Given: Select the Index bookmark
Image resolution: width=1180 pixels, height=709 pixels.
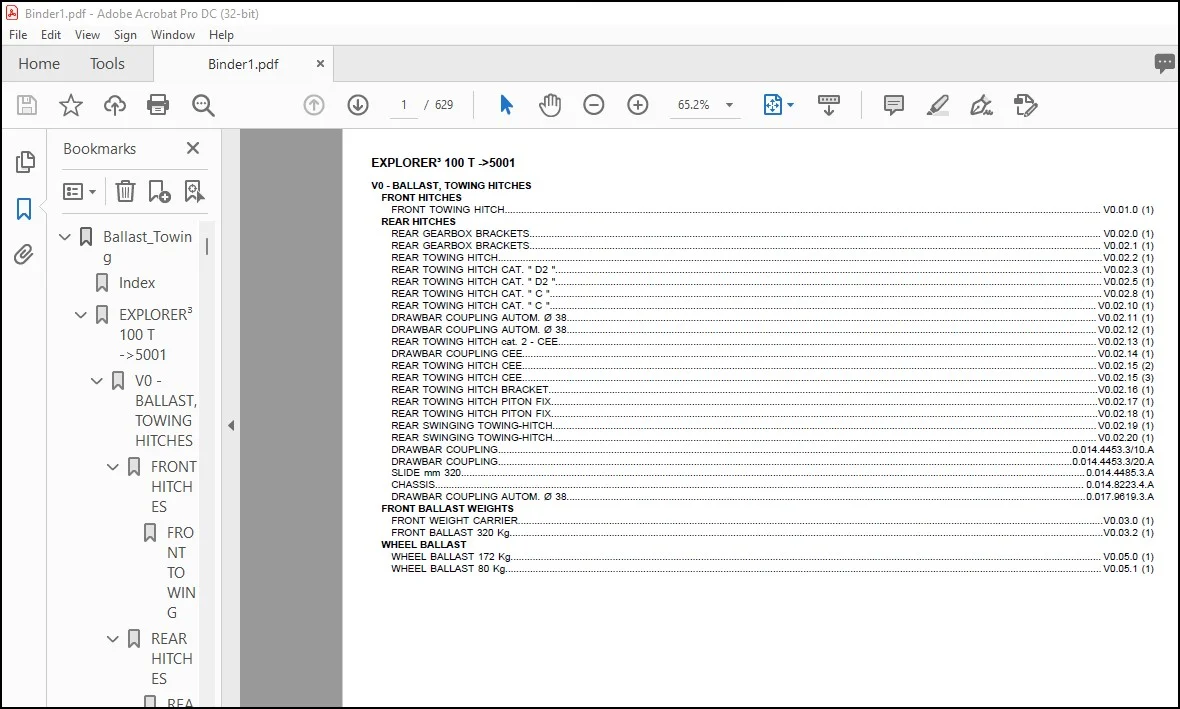Looking at the screenshot, I should (137, 283).
